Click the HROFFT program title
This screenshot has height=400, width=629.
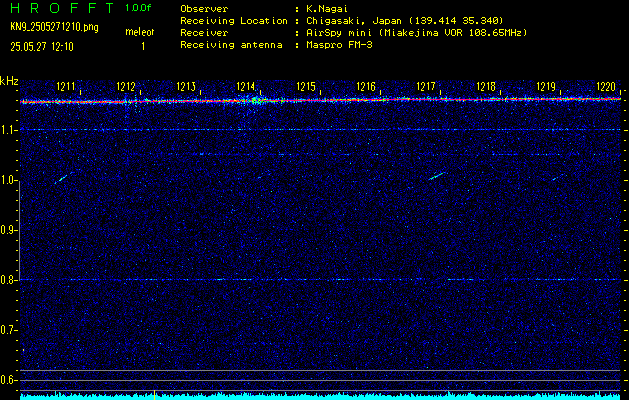point(62,8)
